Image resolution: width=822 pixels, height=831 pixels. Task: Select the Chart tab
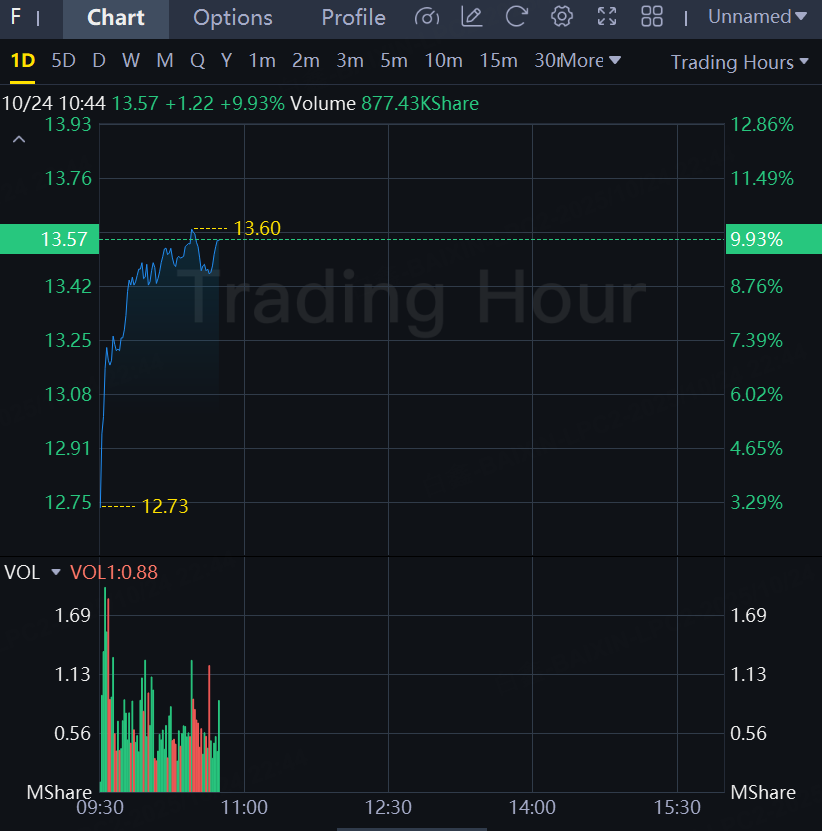tap(116, 18)
